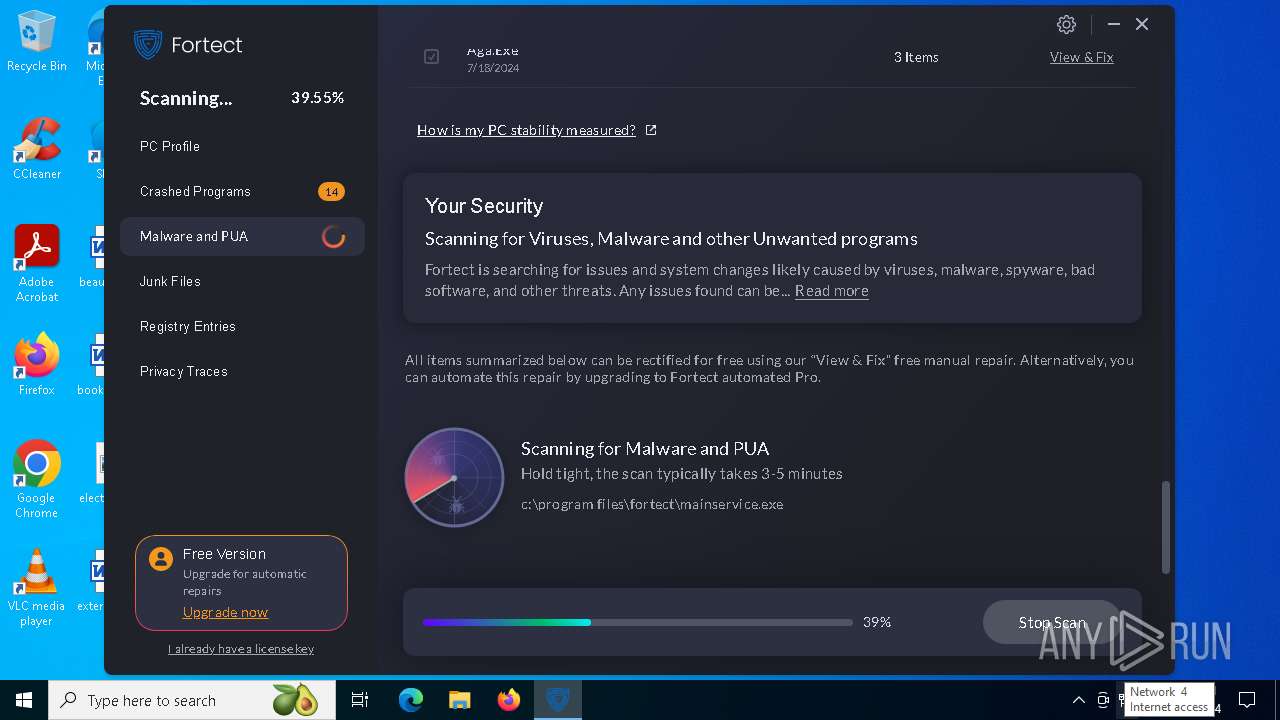Open Recycle Bin on desktop
Screen dimensions: 1280x720
37,42
